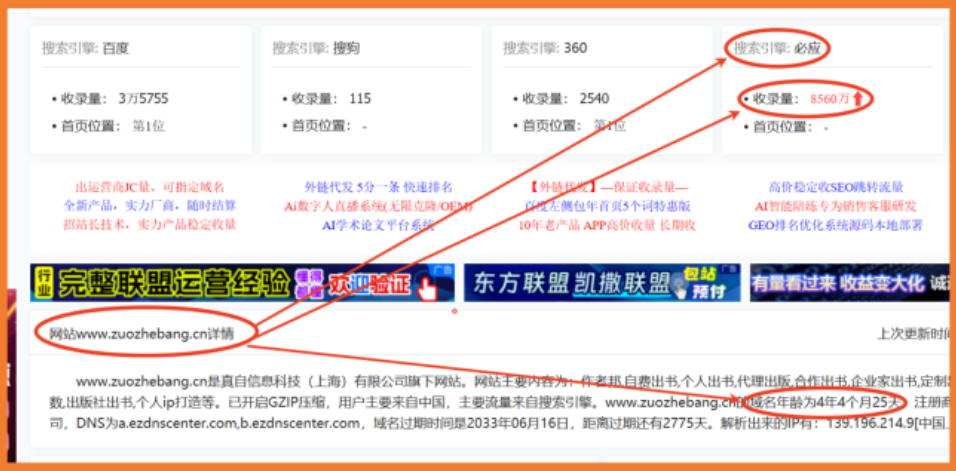Click the 招站长技术，实力产品稳定收量 link

click(x=149, y=225)
